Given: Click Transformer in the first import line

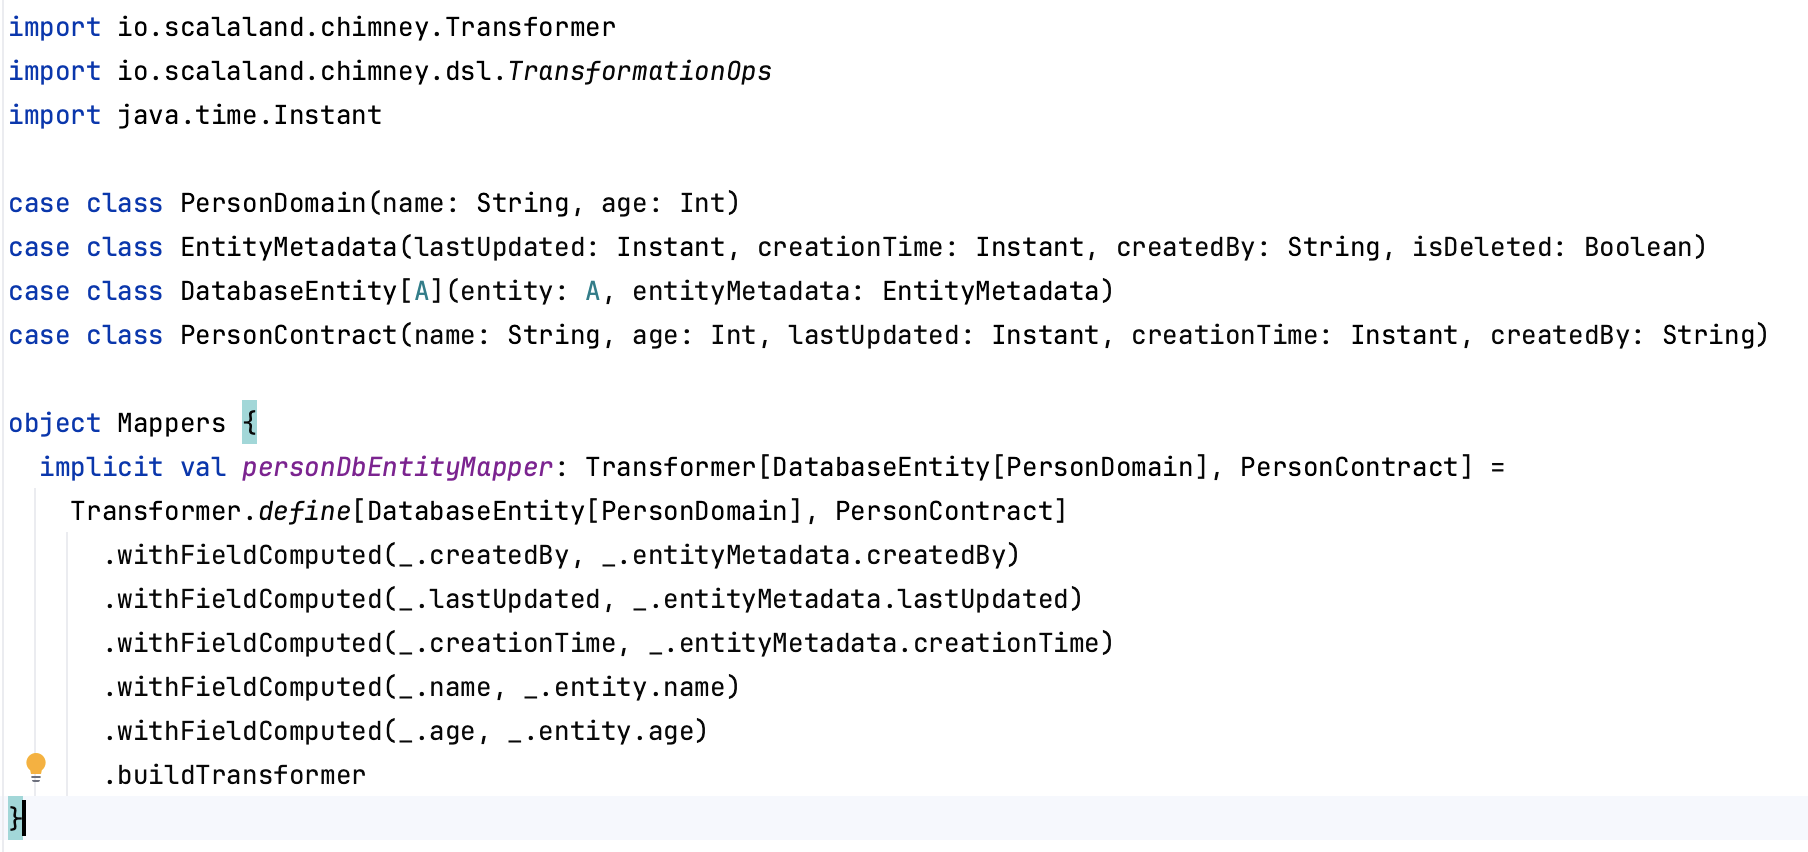Looking at the screenshot, I should (x=530, y=27).
